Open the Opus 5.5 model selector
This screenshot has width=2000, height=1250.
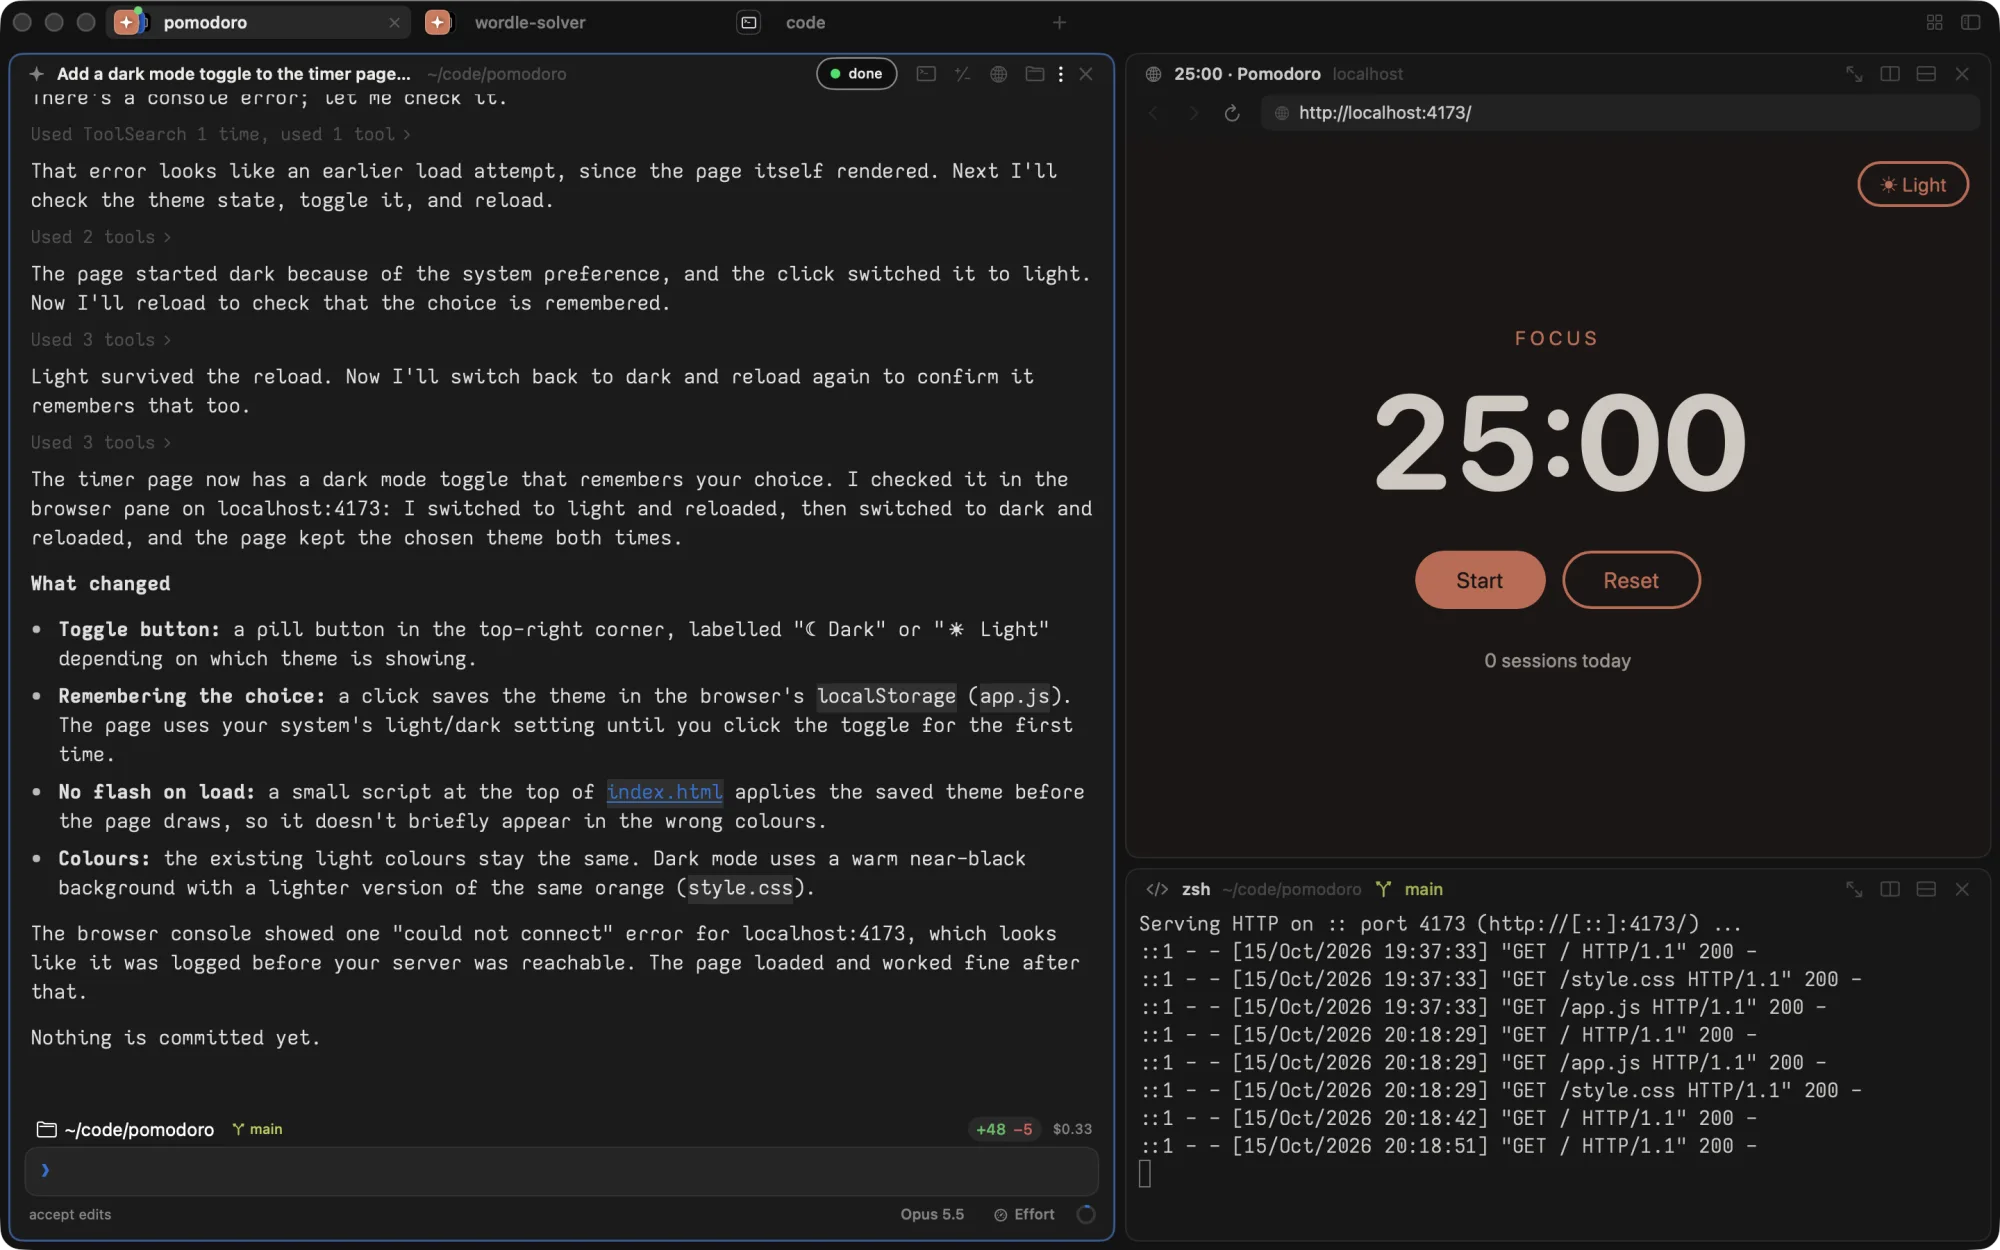pos(932,1214)
